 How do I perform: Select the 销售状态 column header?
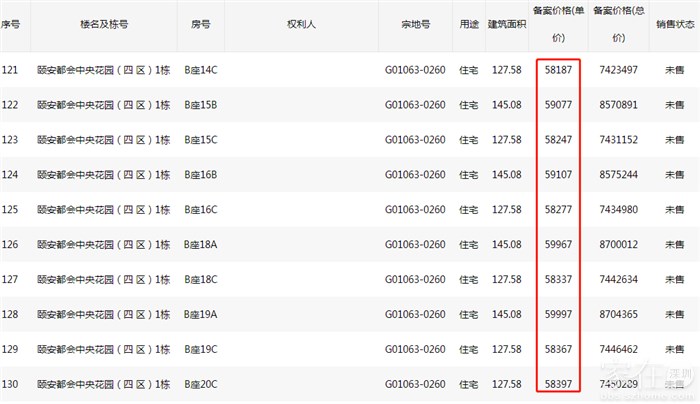pos(672,22)
